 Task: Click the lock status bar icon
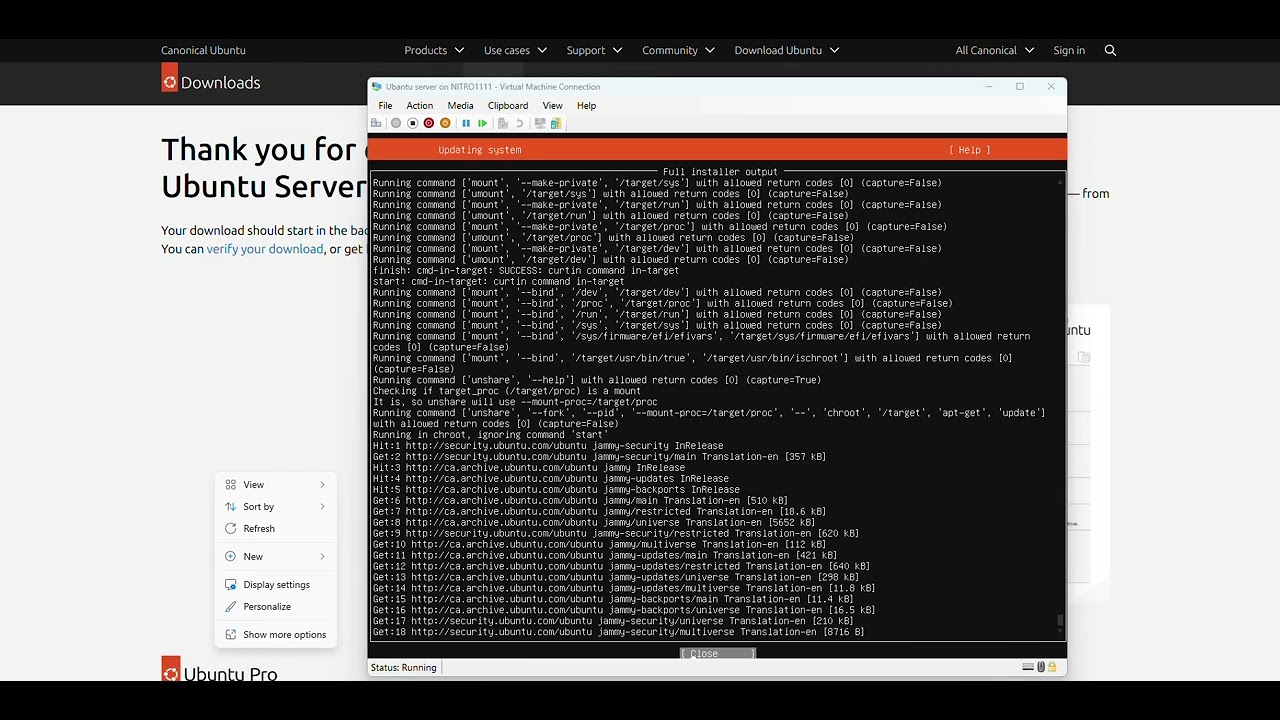coord(1052,667)
